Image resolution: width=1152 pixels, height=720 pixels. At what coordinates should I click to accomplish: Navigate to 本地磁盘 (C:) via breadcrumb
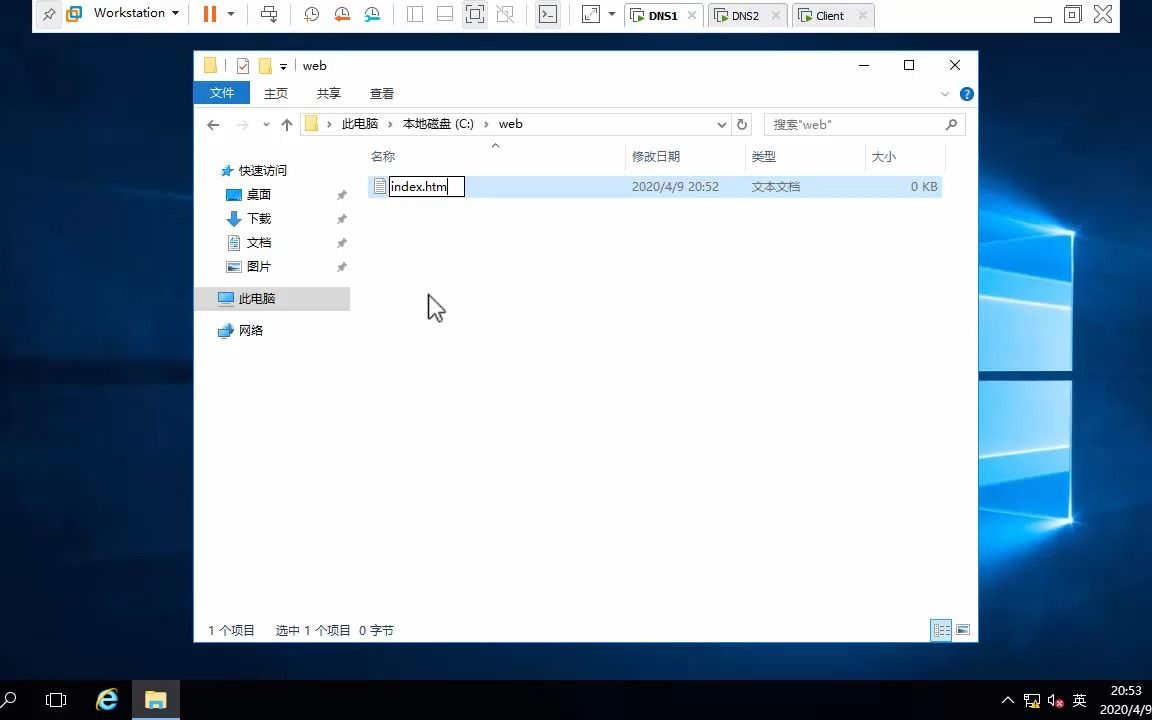pos(437,123)
